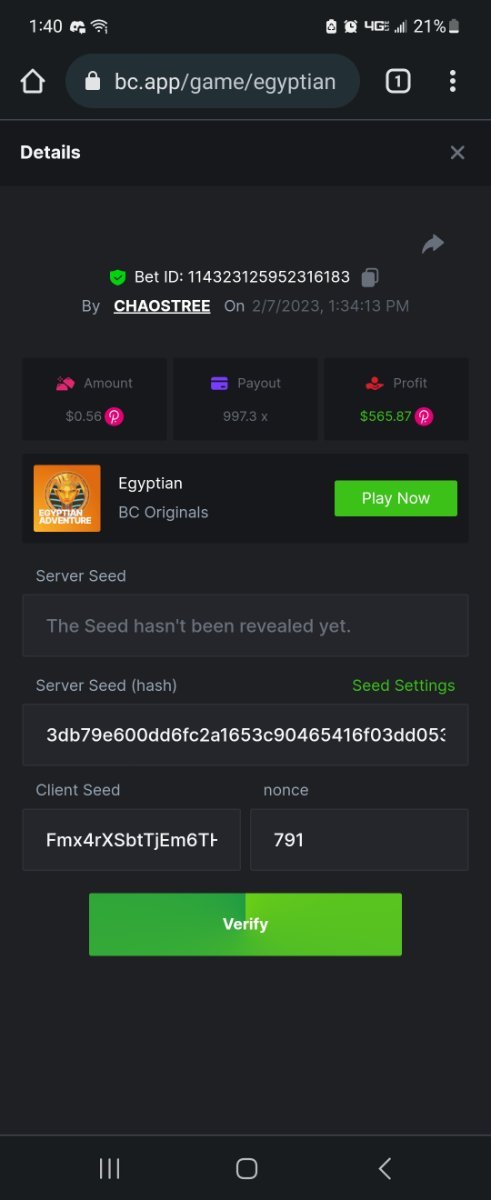This screenshot has height=1200, width=491.
Task: Click the Verify button
Action: click(x=245, y=924)
